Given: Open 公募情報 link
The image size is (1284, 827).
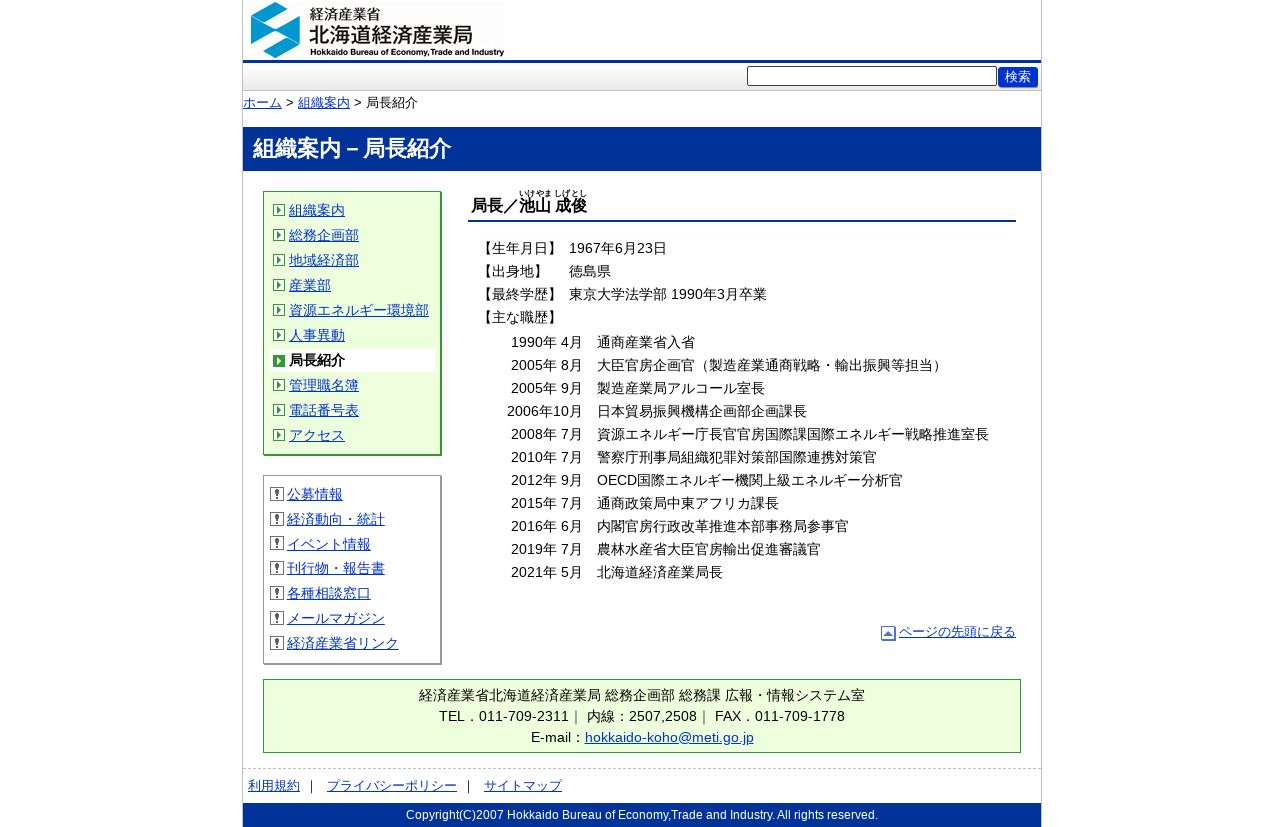Looking at the screenshot, I should 315,494.
